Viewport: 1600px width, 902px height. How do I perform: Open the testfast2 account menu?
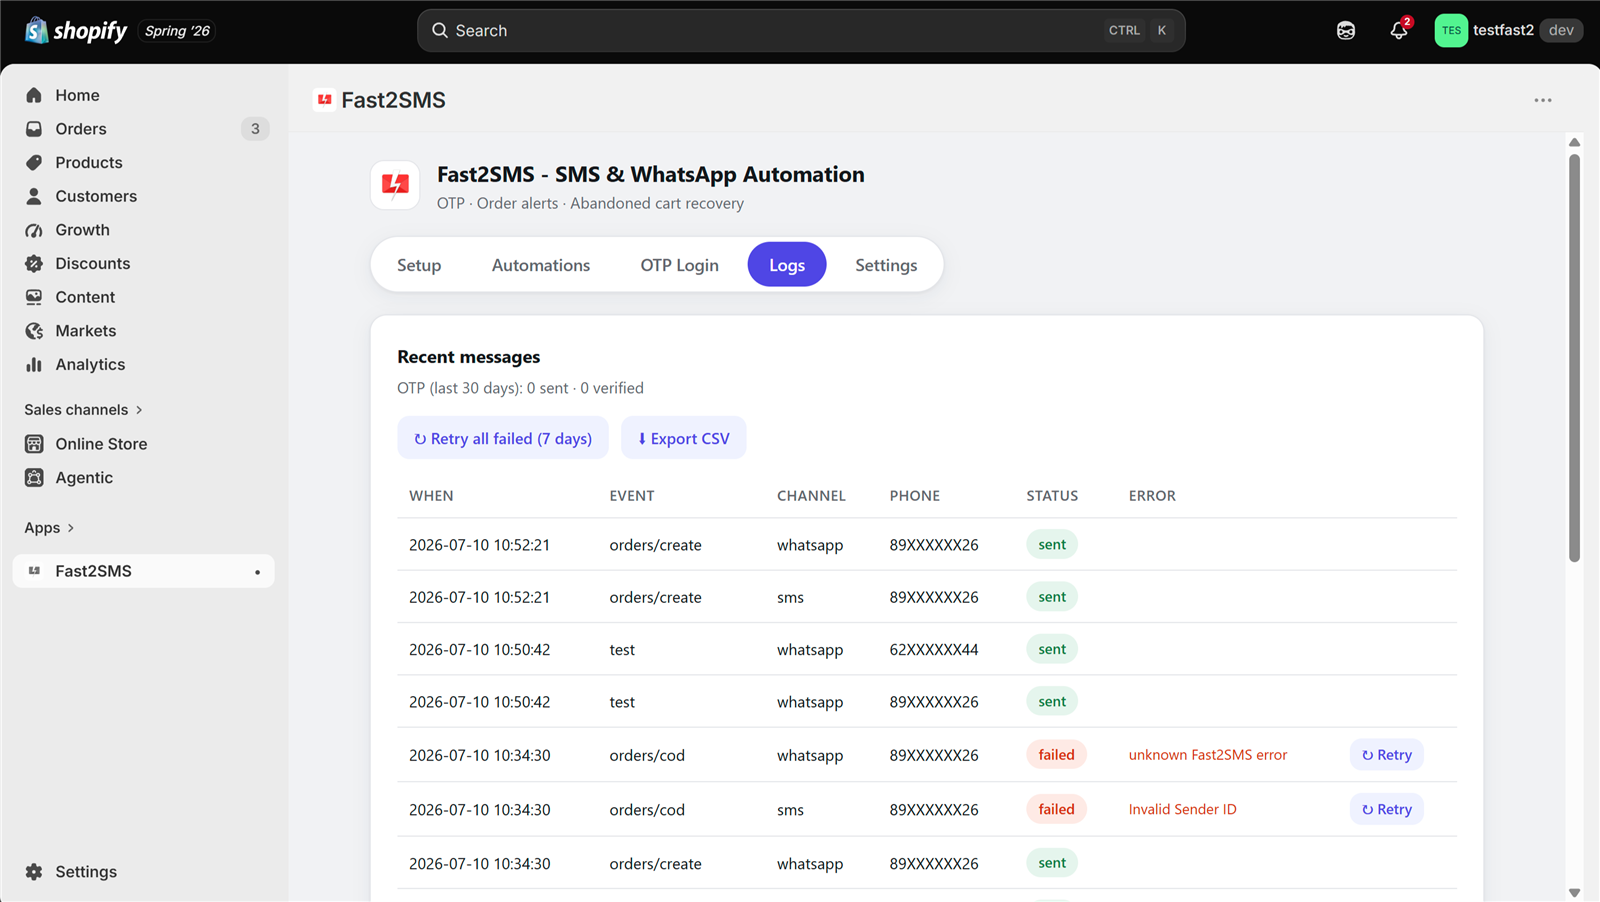[x=1508, y=31]
